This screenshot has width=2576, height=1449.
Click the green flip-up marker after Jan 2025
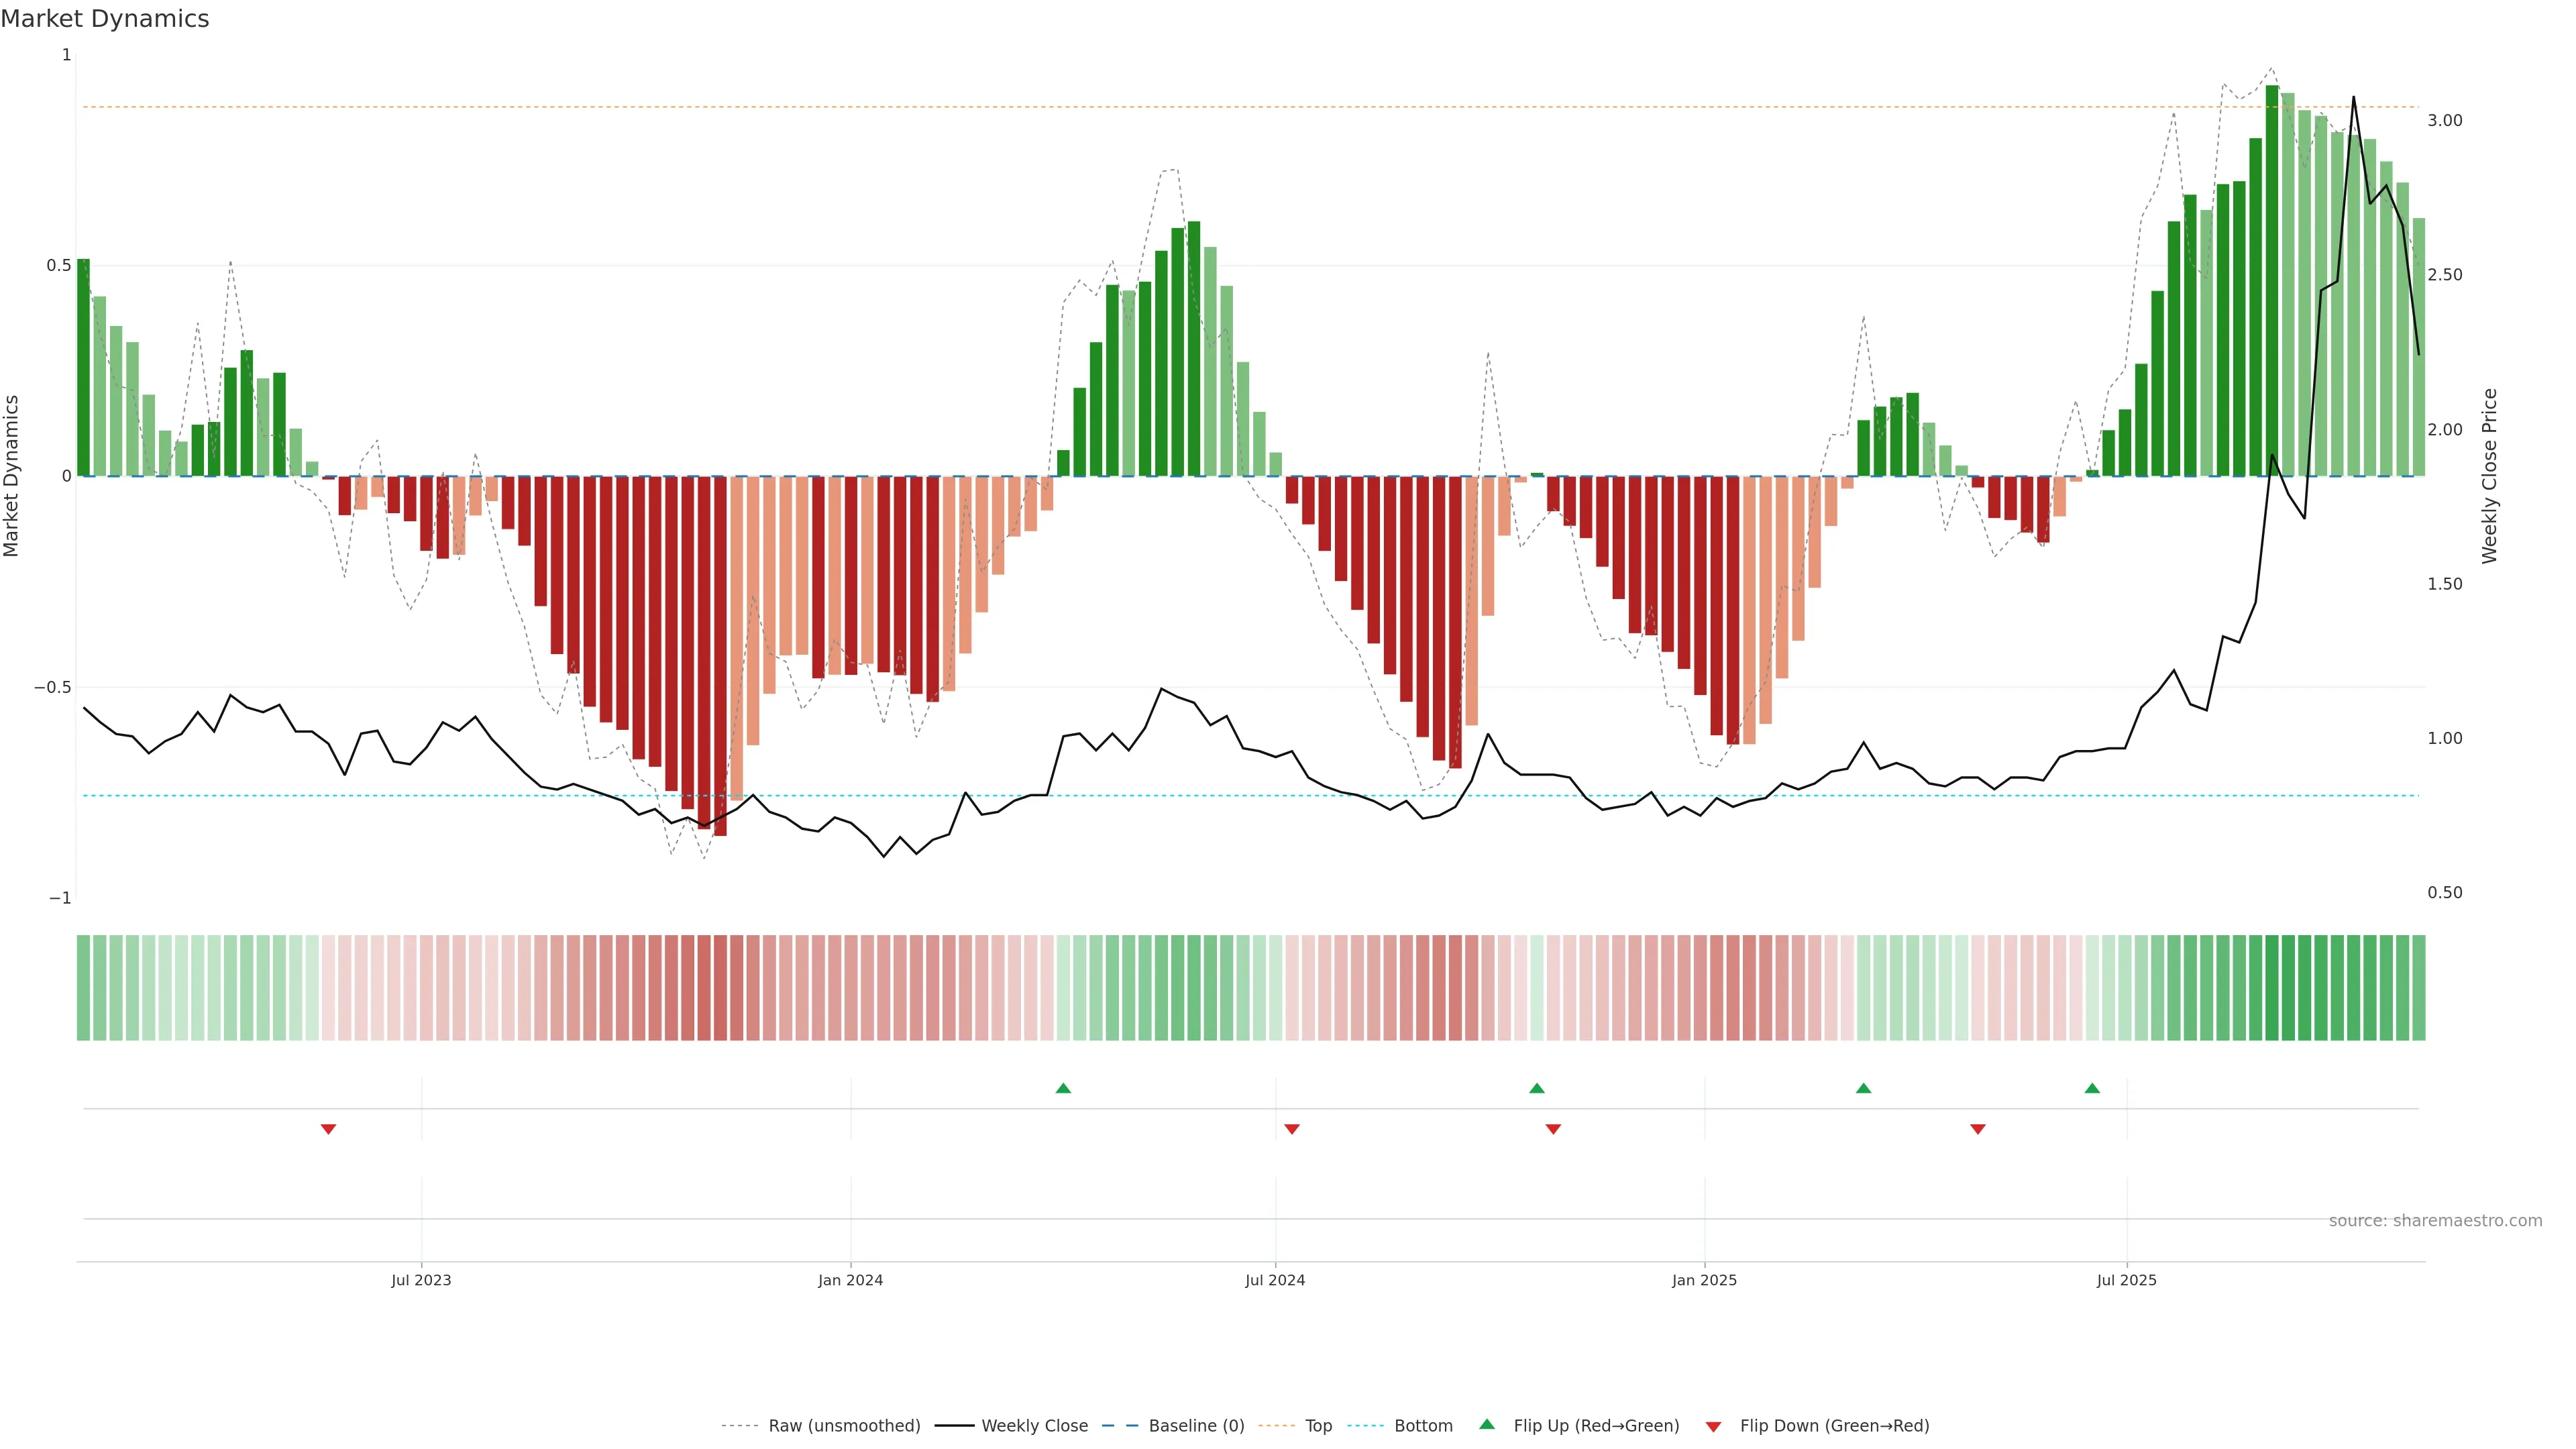pos(1863,1088)
